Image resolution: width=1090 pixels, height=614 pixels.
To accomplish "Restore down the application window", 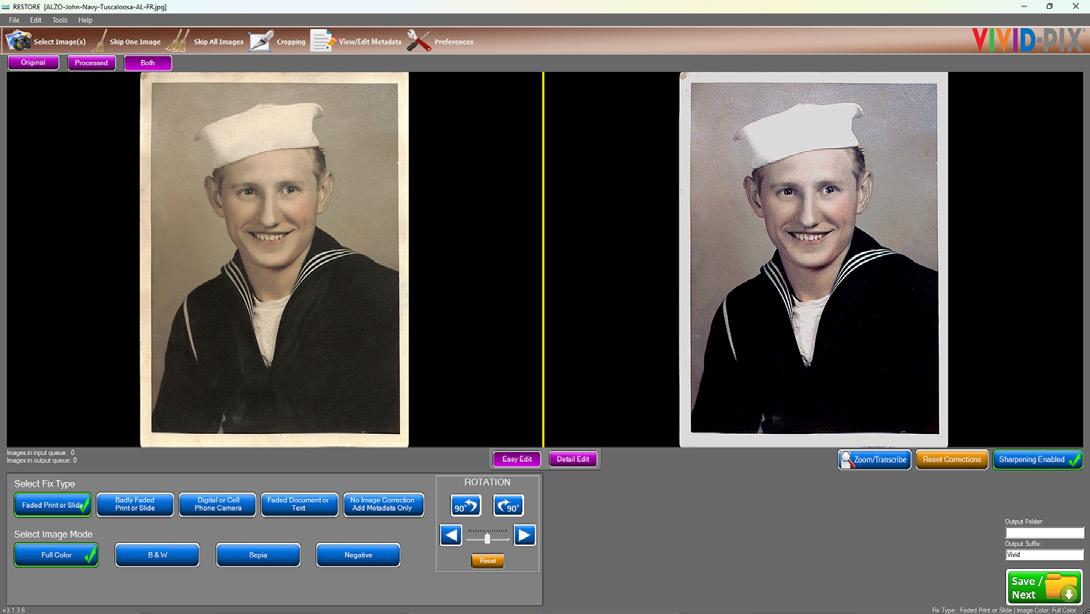I will coord(1049,6).
